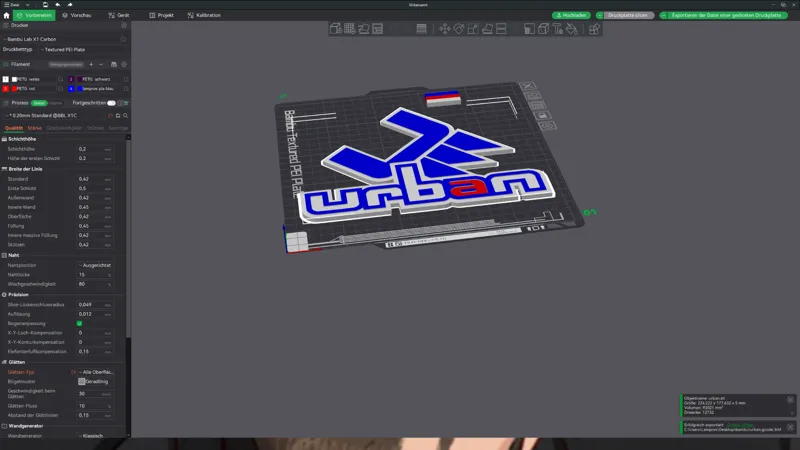Select the Cut tool
The width and height of the screenshot is (800, 450).
tap(501, 29)
